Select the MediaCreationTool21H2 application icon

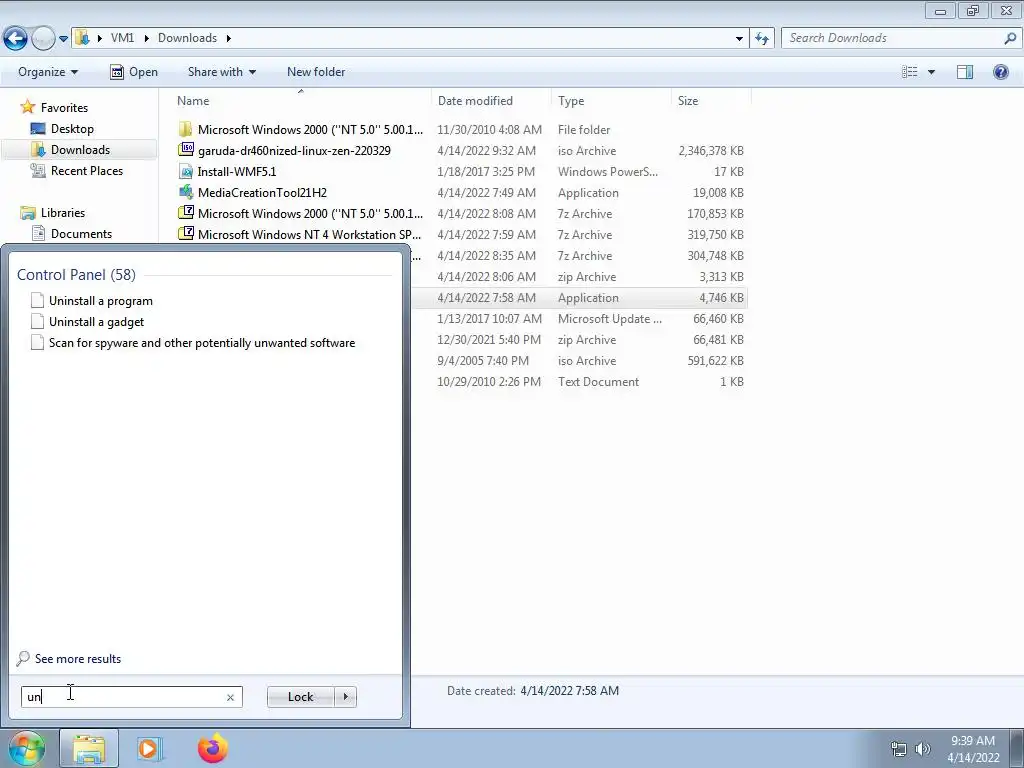point(186,192)
